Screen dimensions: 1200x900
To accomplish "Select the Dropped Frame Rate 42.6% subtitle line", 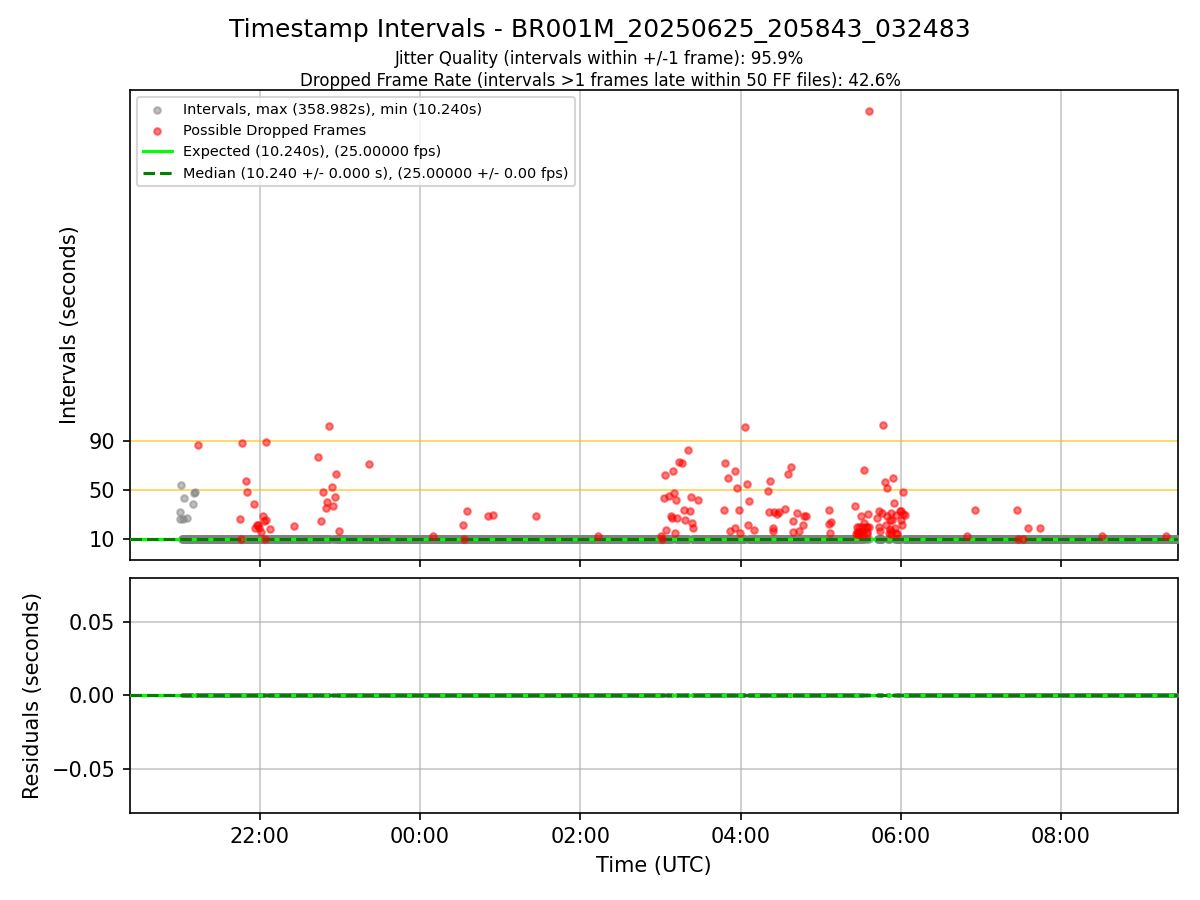I will 600,80.
